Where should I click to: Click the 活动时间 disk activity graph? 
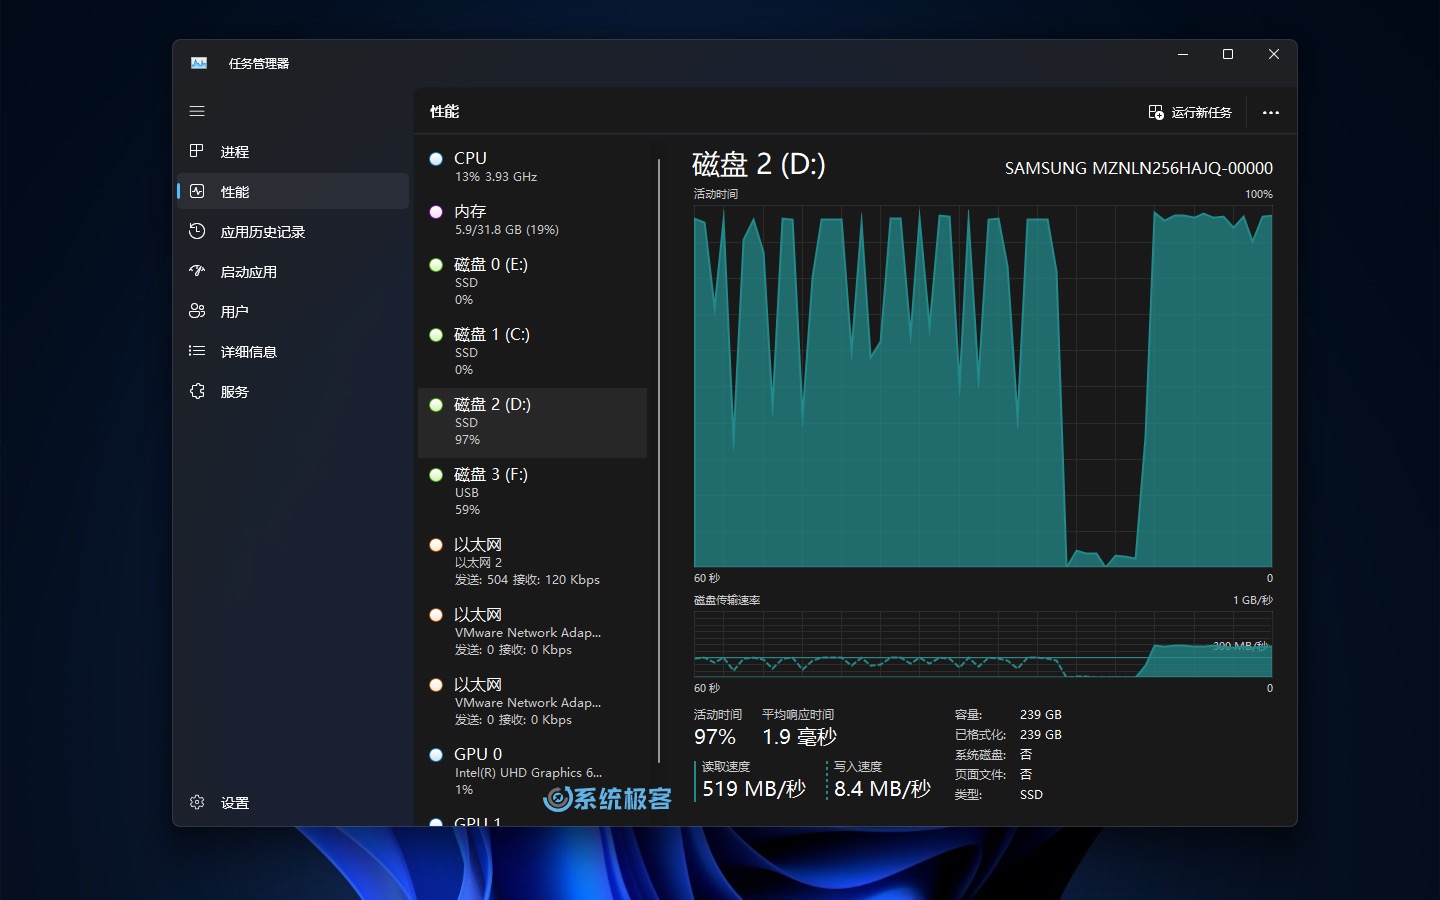pos(983,386)
